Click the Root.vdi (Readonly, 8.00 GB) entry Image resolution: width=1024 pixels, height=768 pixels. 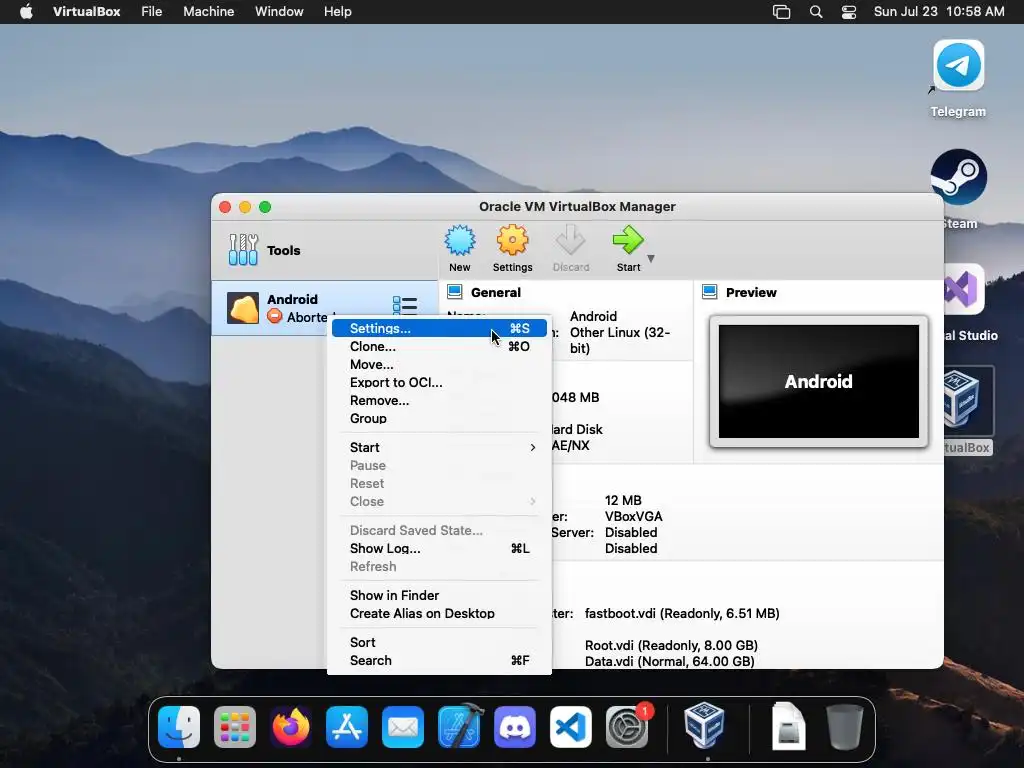[671, 645]
